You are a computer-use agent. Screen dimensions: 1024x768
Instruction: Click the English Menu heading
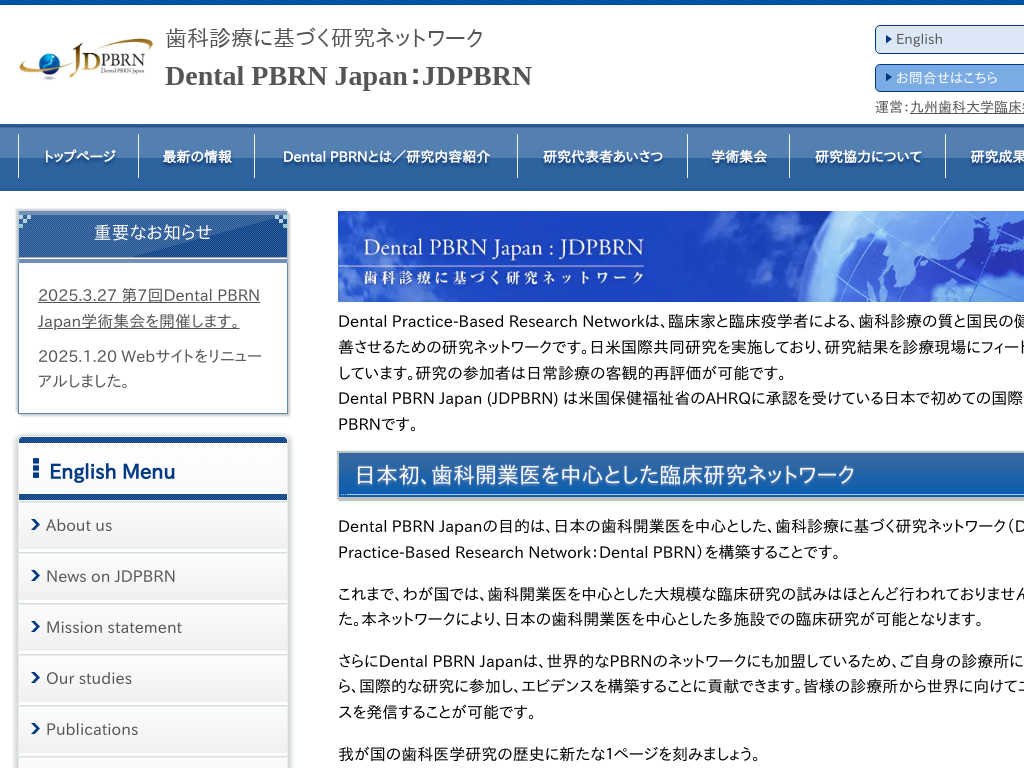[x=112, y=472]
